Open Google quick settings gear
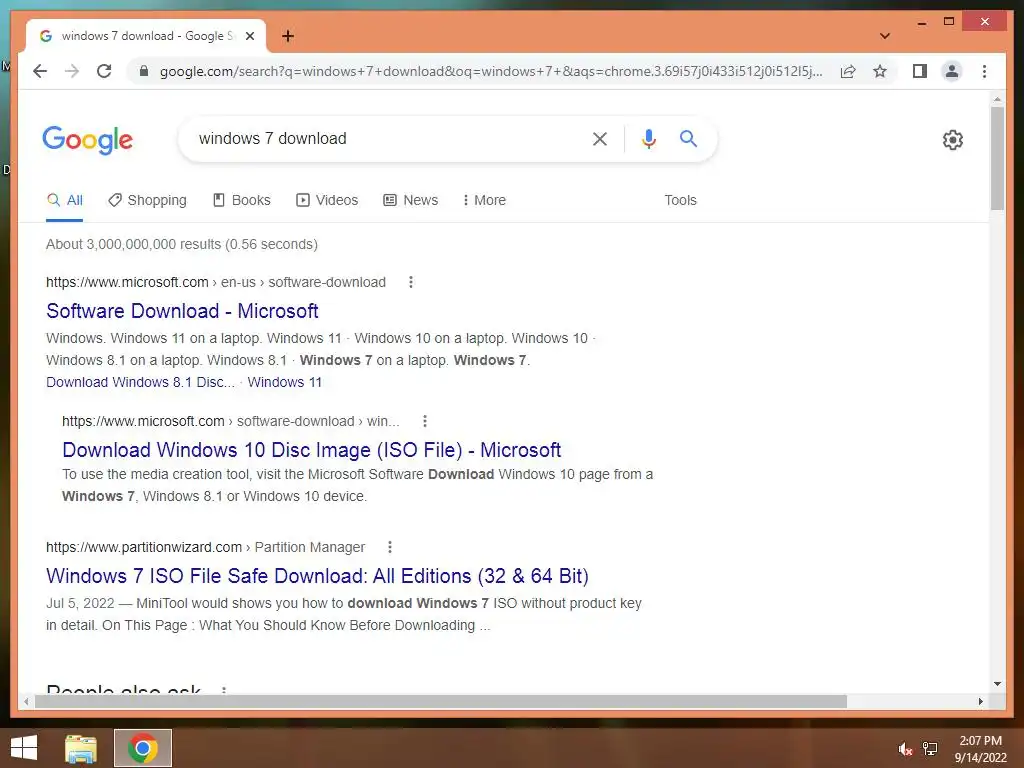Image resolution: width=1024 pixels, height=768 pixels. [952, 140]
